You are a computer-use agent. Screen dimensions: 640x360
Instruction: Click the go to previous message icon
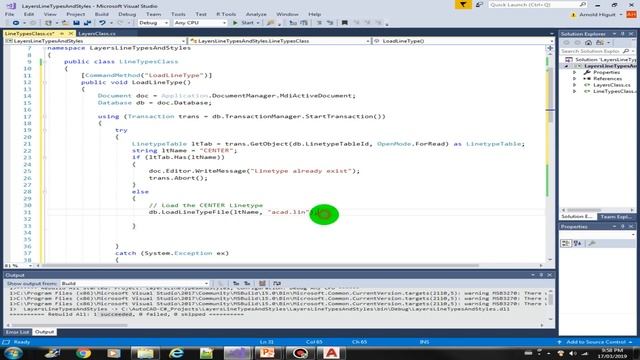pyautogui.click(x=236, y=283)
